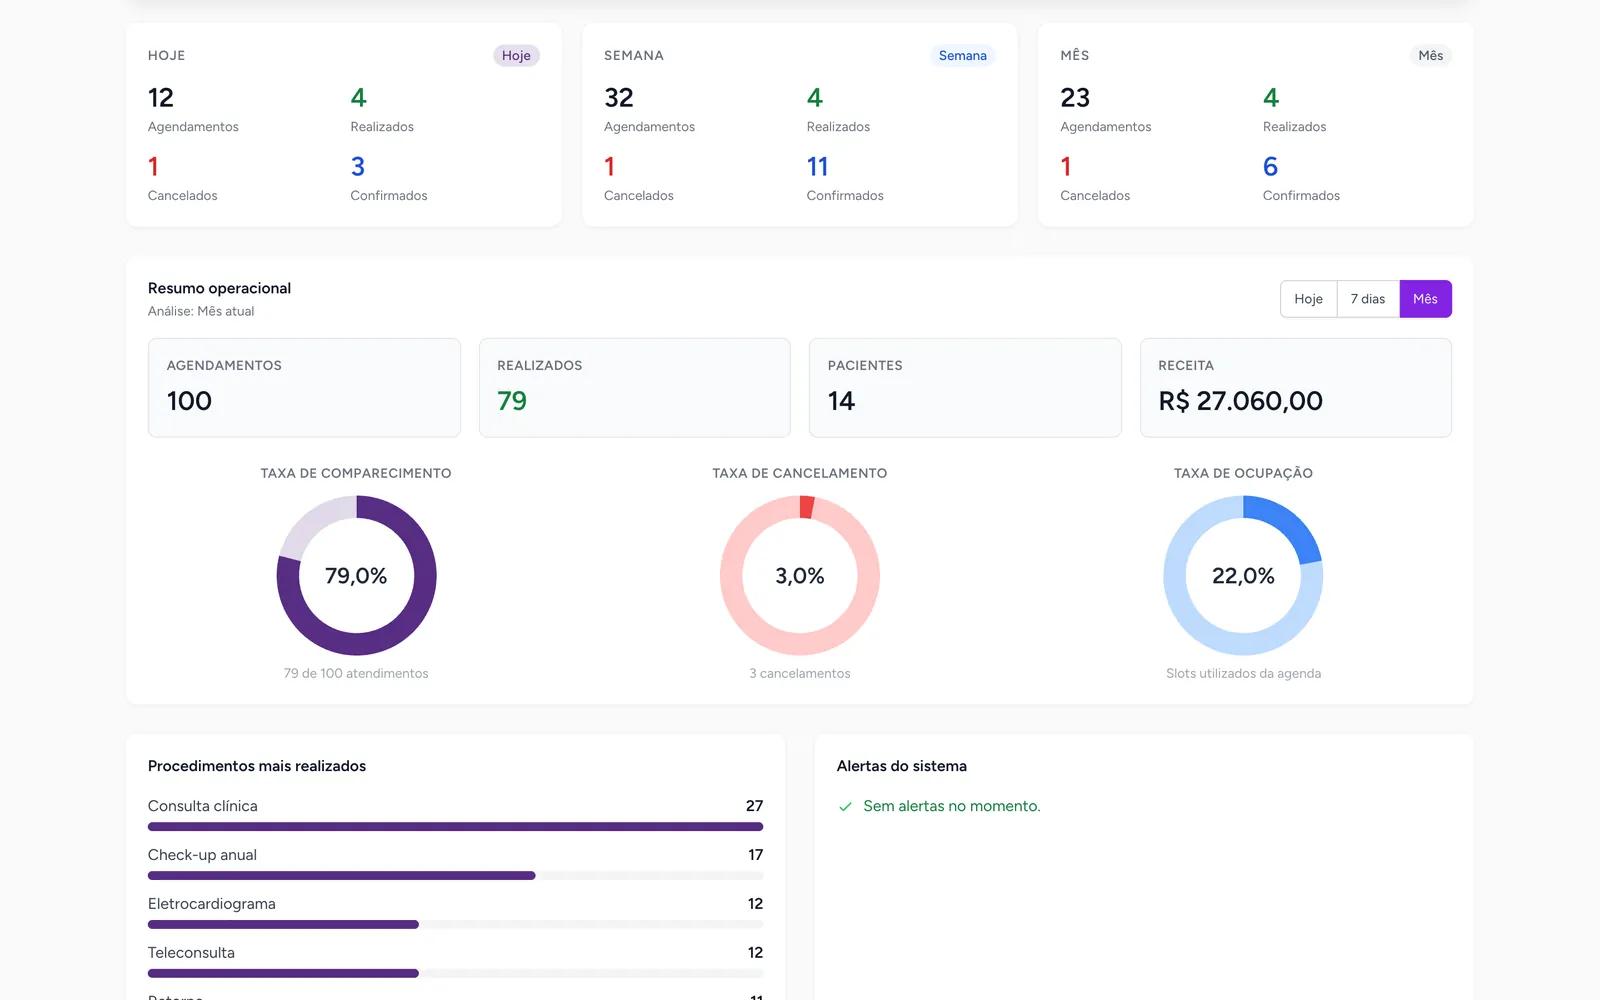Click the Taxa de Comparecimento donut chart

(356, 576)
